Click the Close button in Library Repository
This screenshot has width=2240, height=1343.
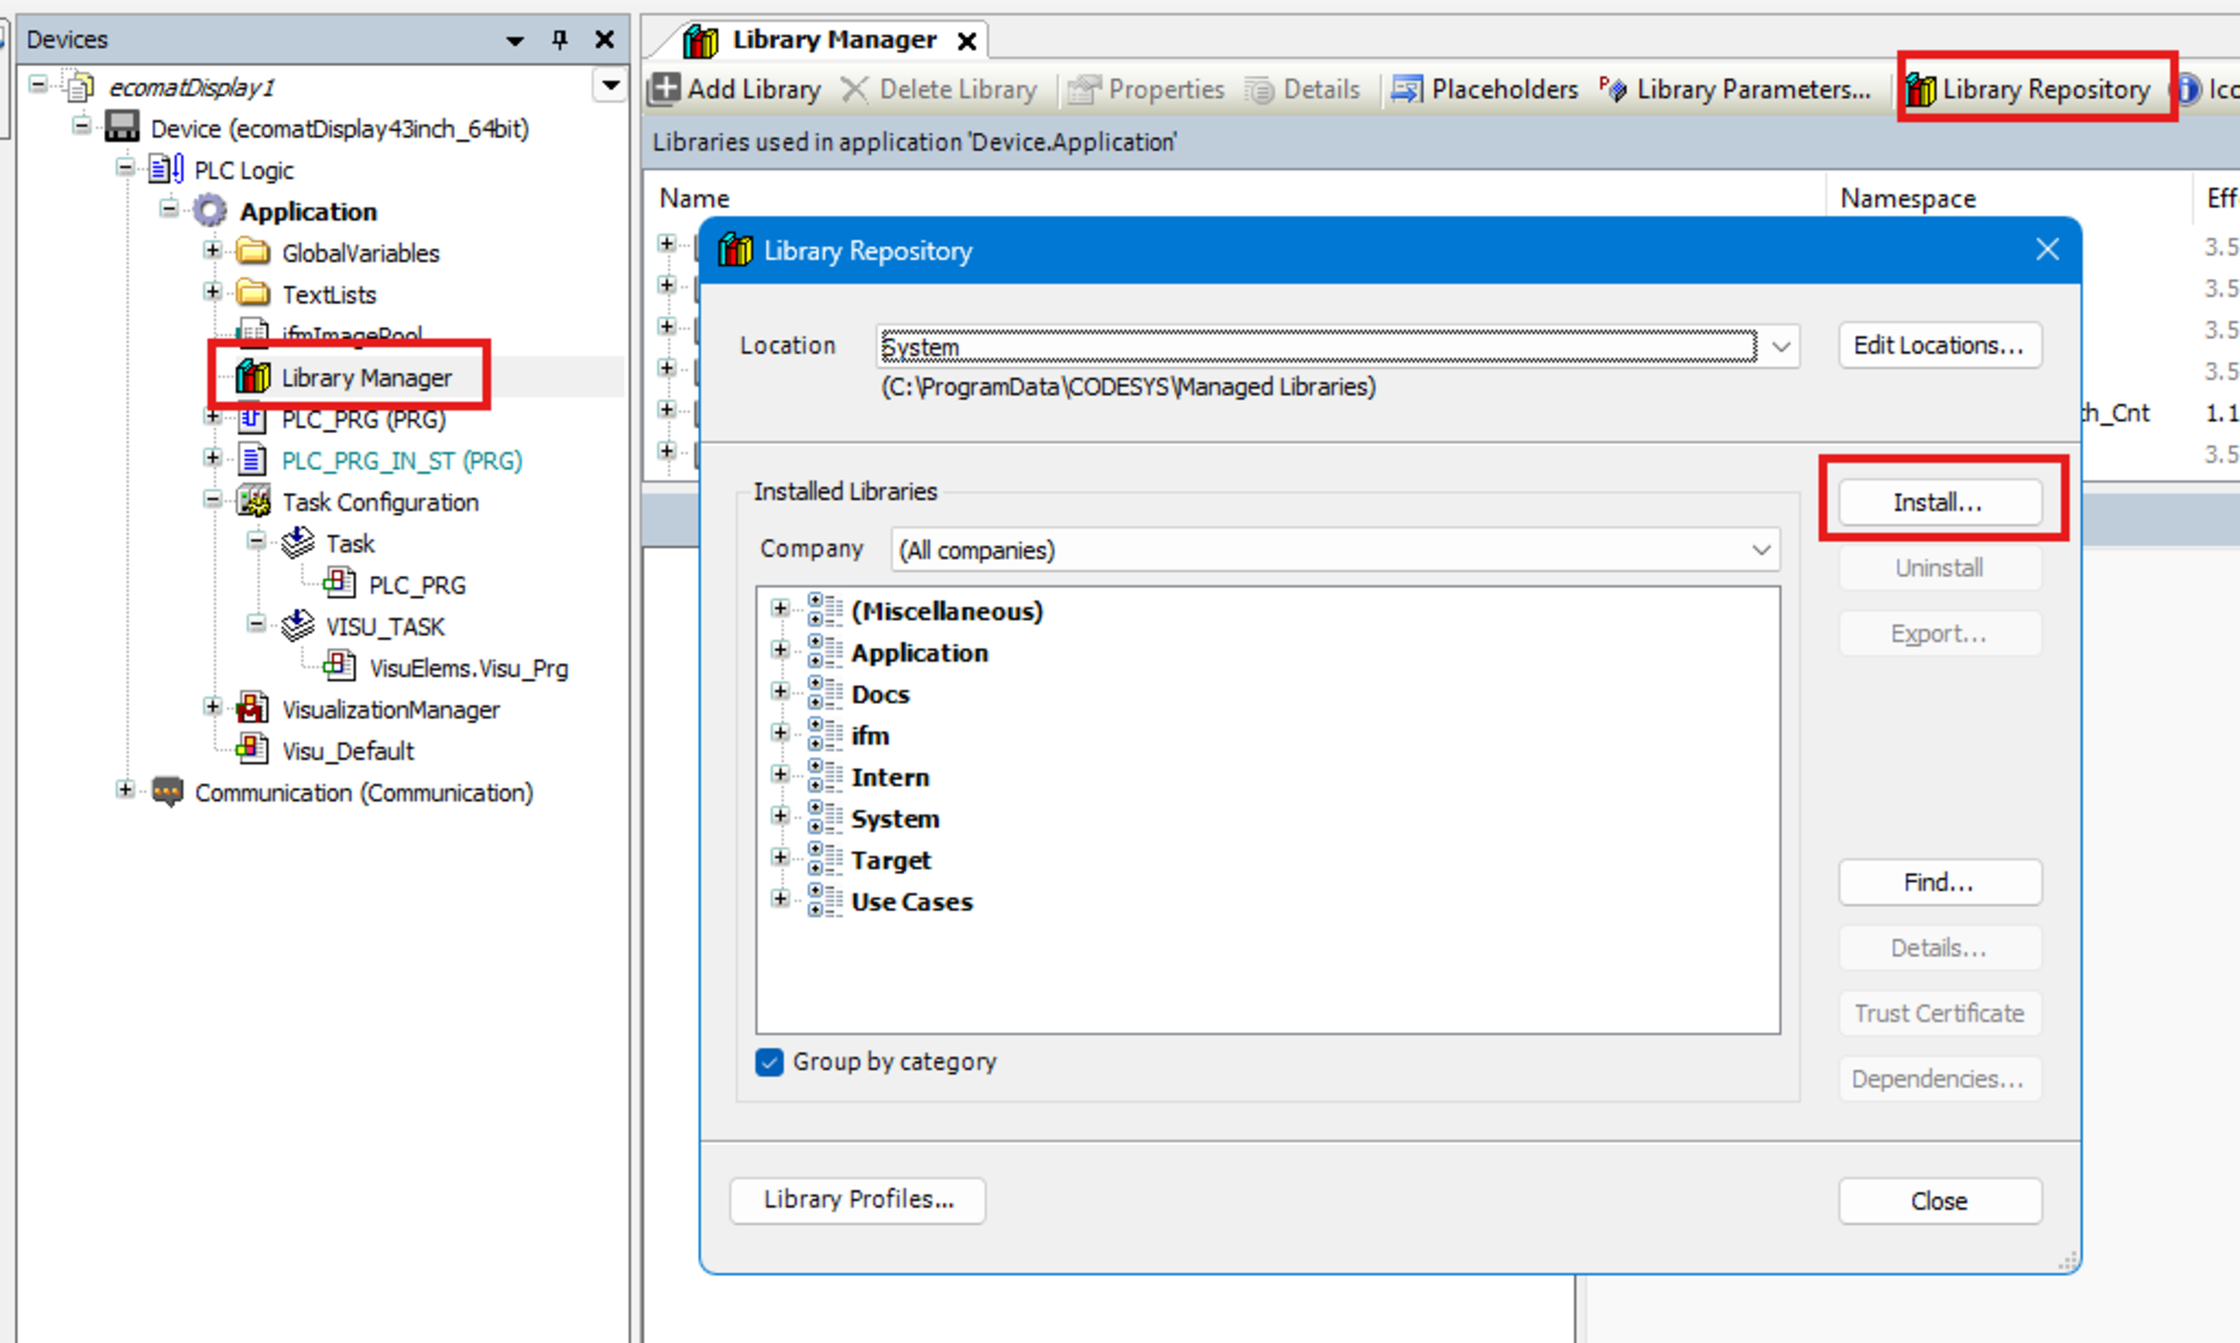[1939, 1200]
